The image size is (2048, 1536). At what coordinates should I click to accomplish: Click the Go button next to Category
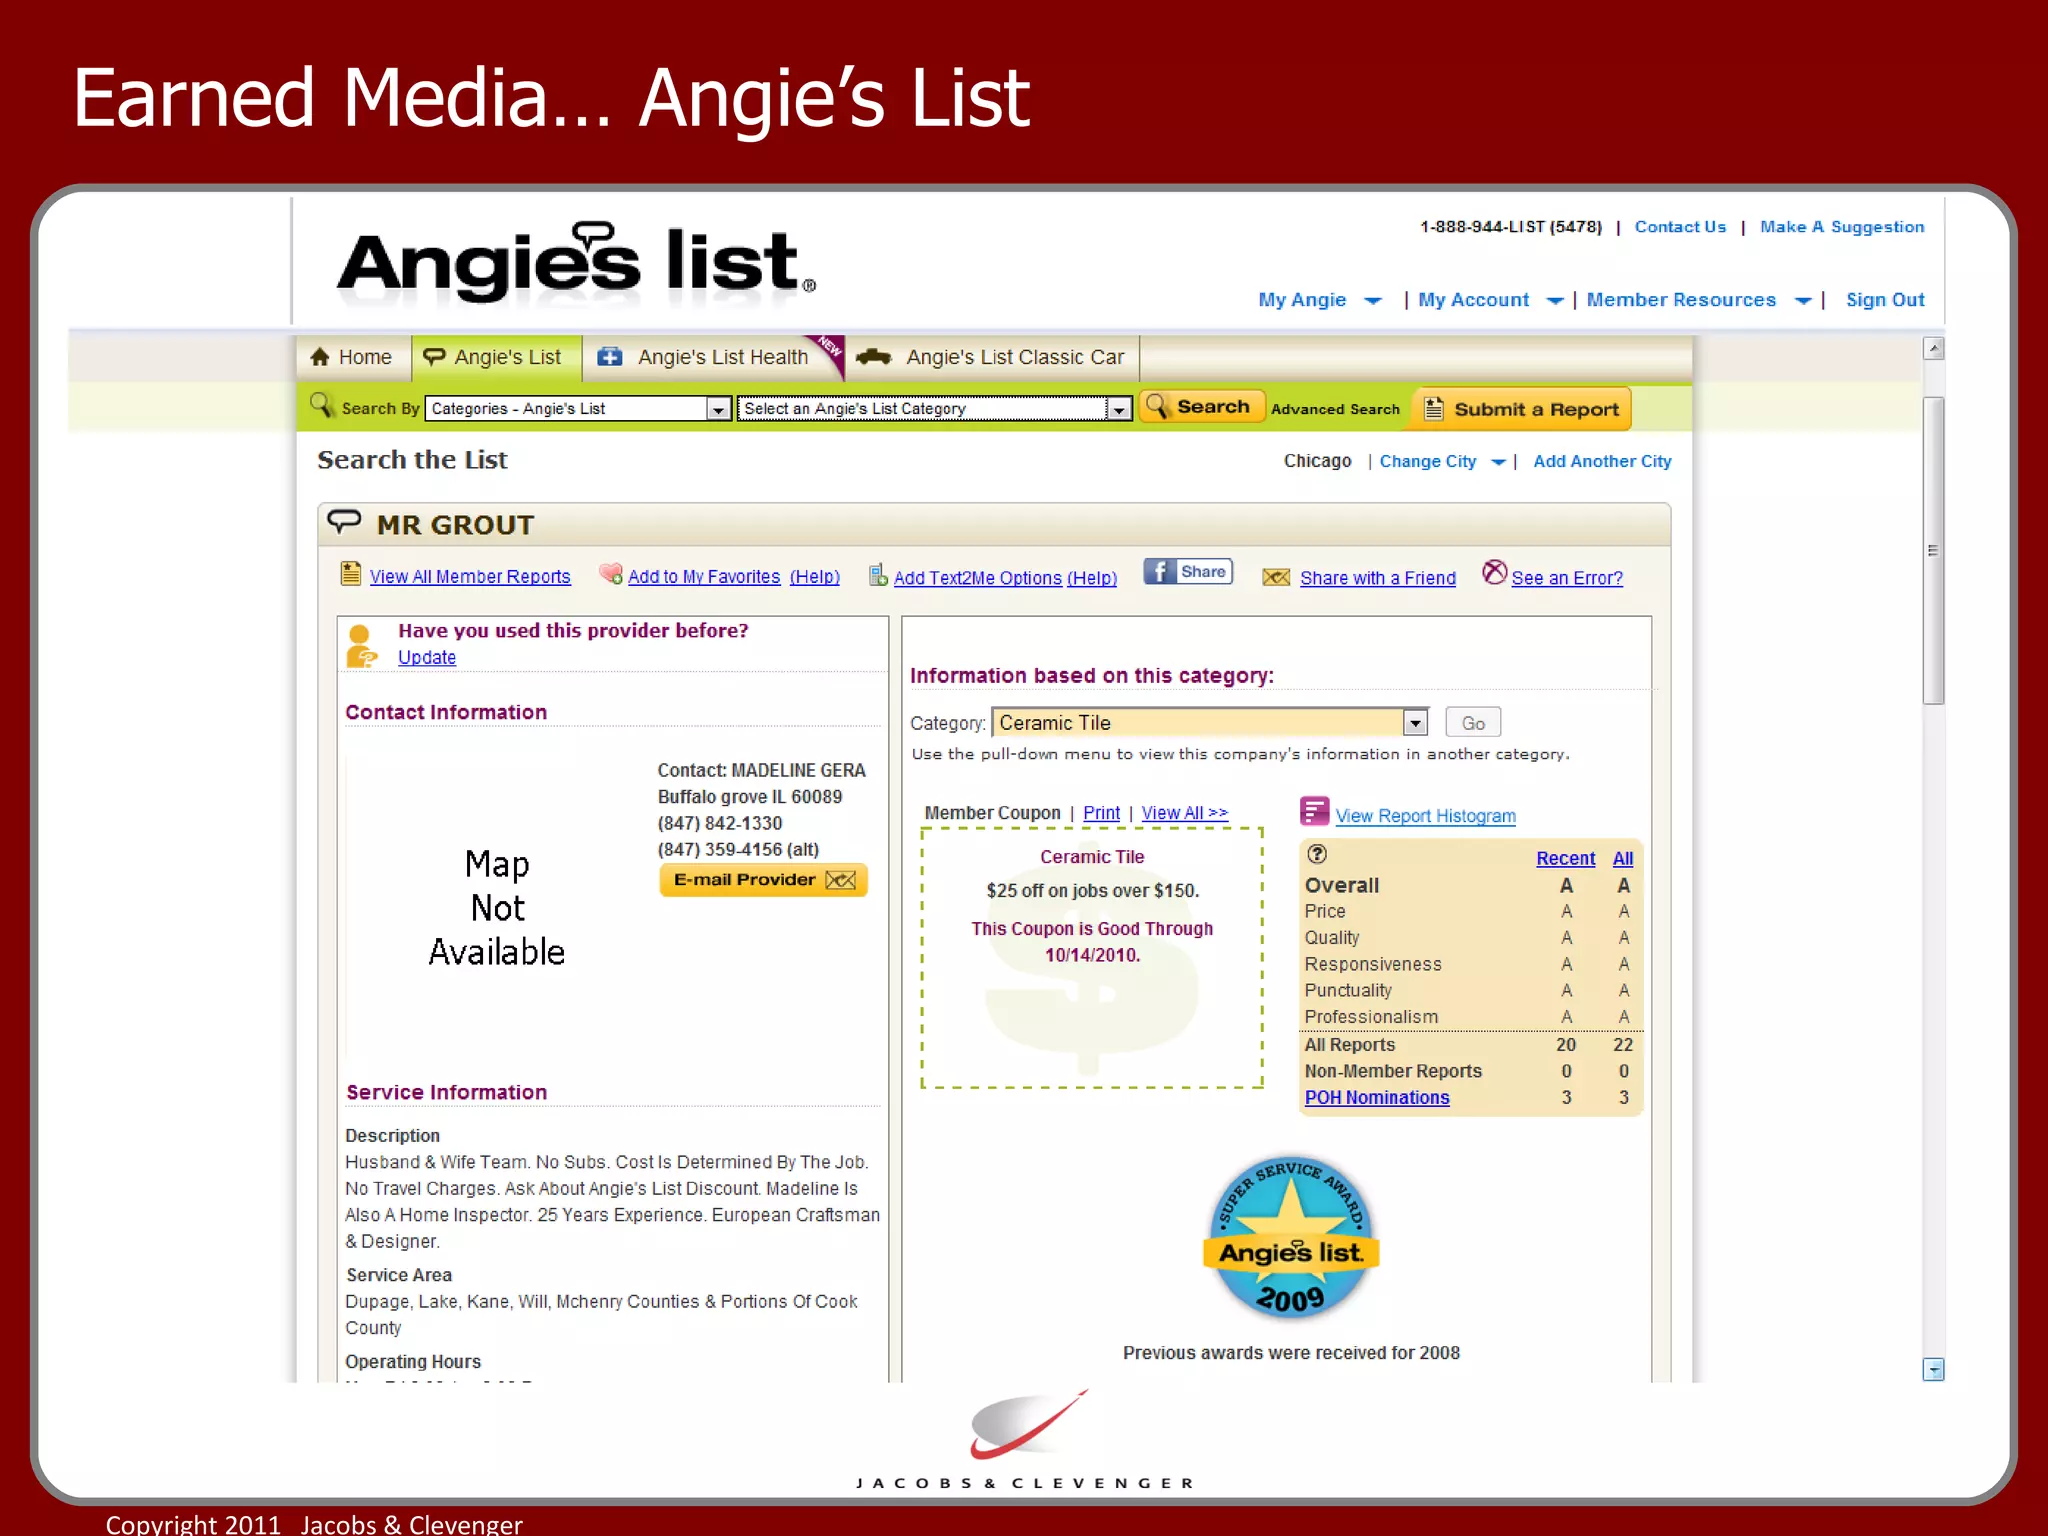tap(1473, 723)
